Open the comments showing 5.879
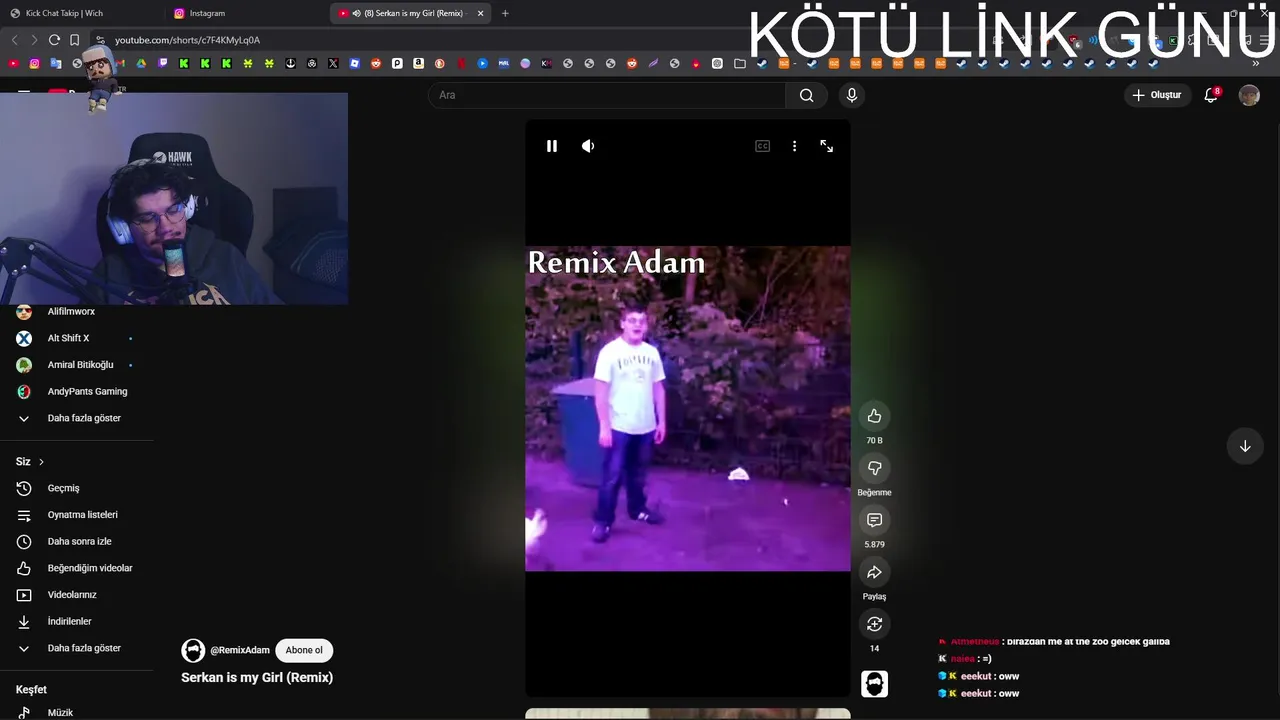This screenshot has width=1280, height=720. tap(874, 520)
